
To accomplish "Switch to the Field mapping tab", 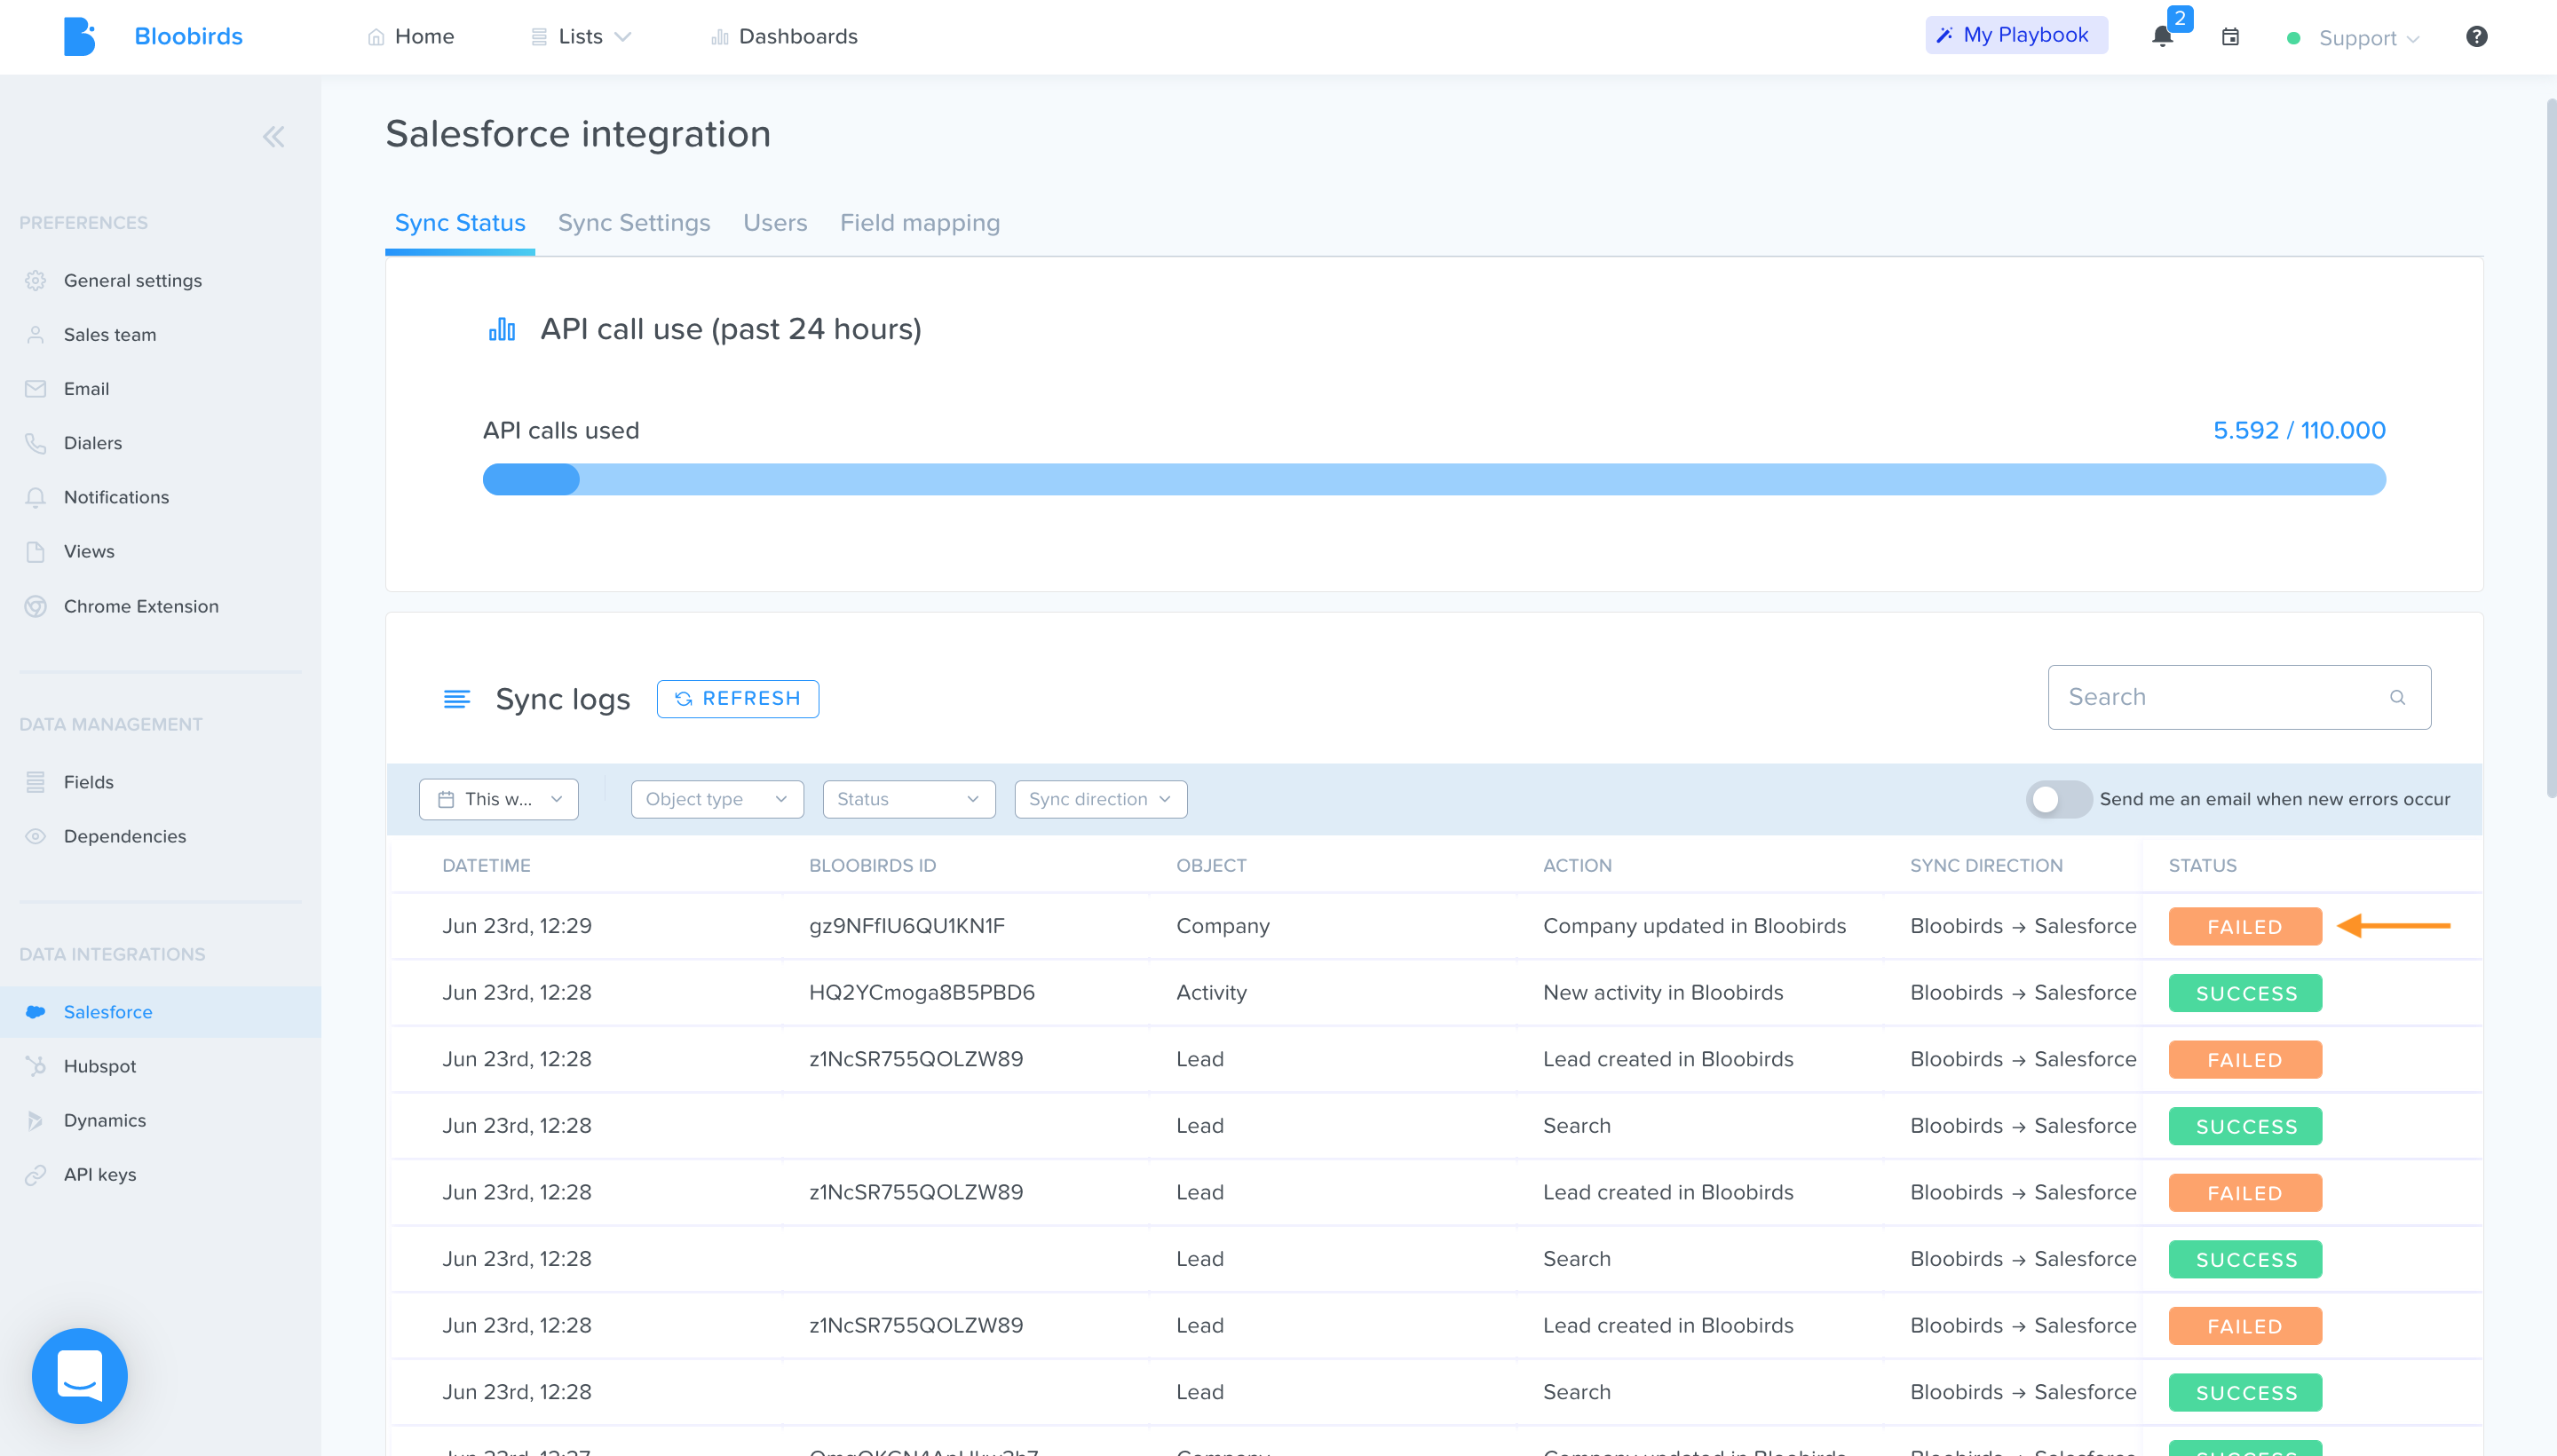I will pos(920,223).
